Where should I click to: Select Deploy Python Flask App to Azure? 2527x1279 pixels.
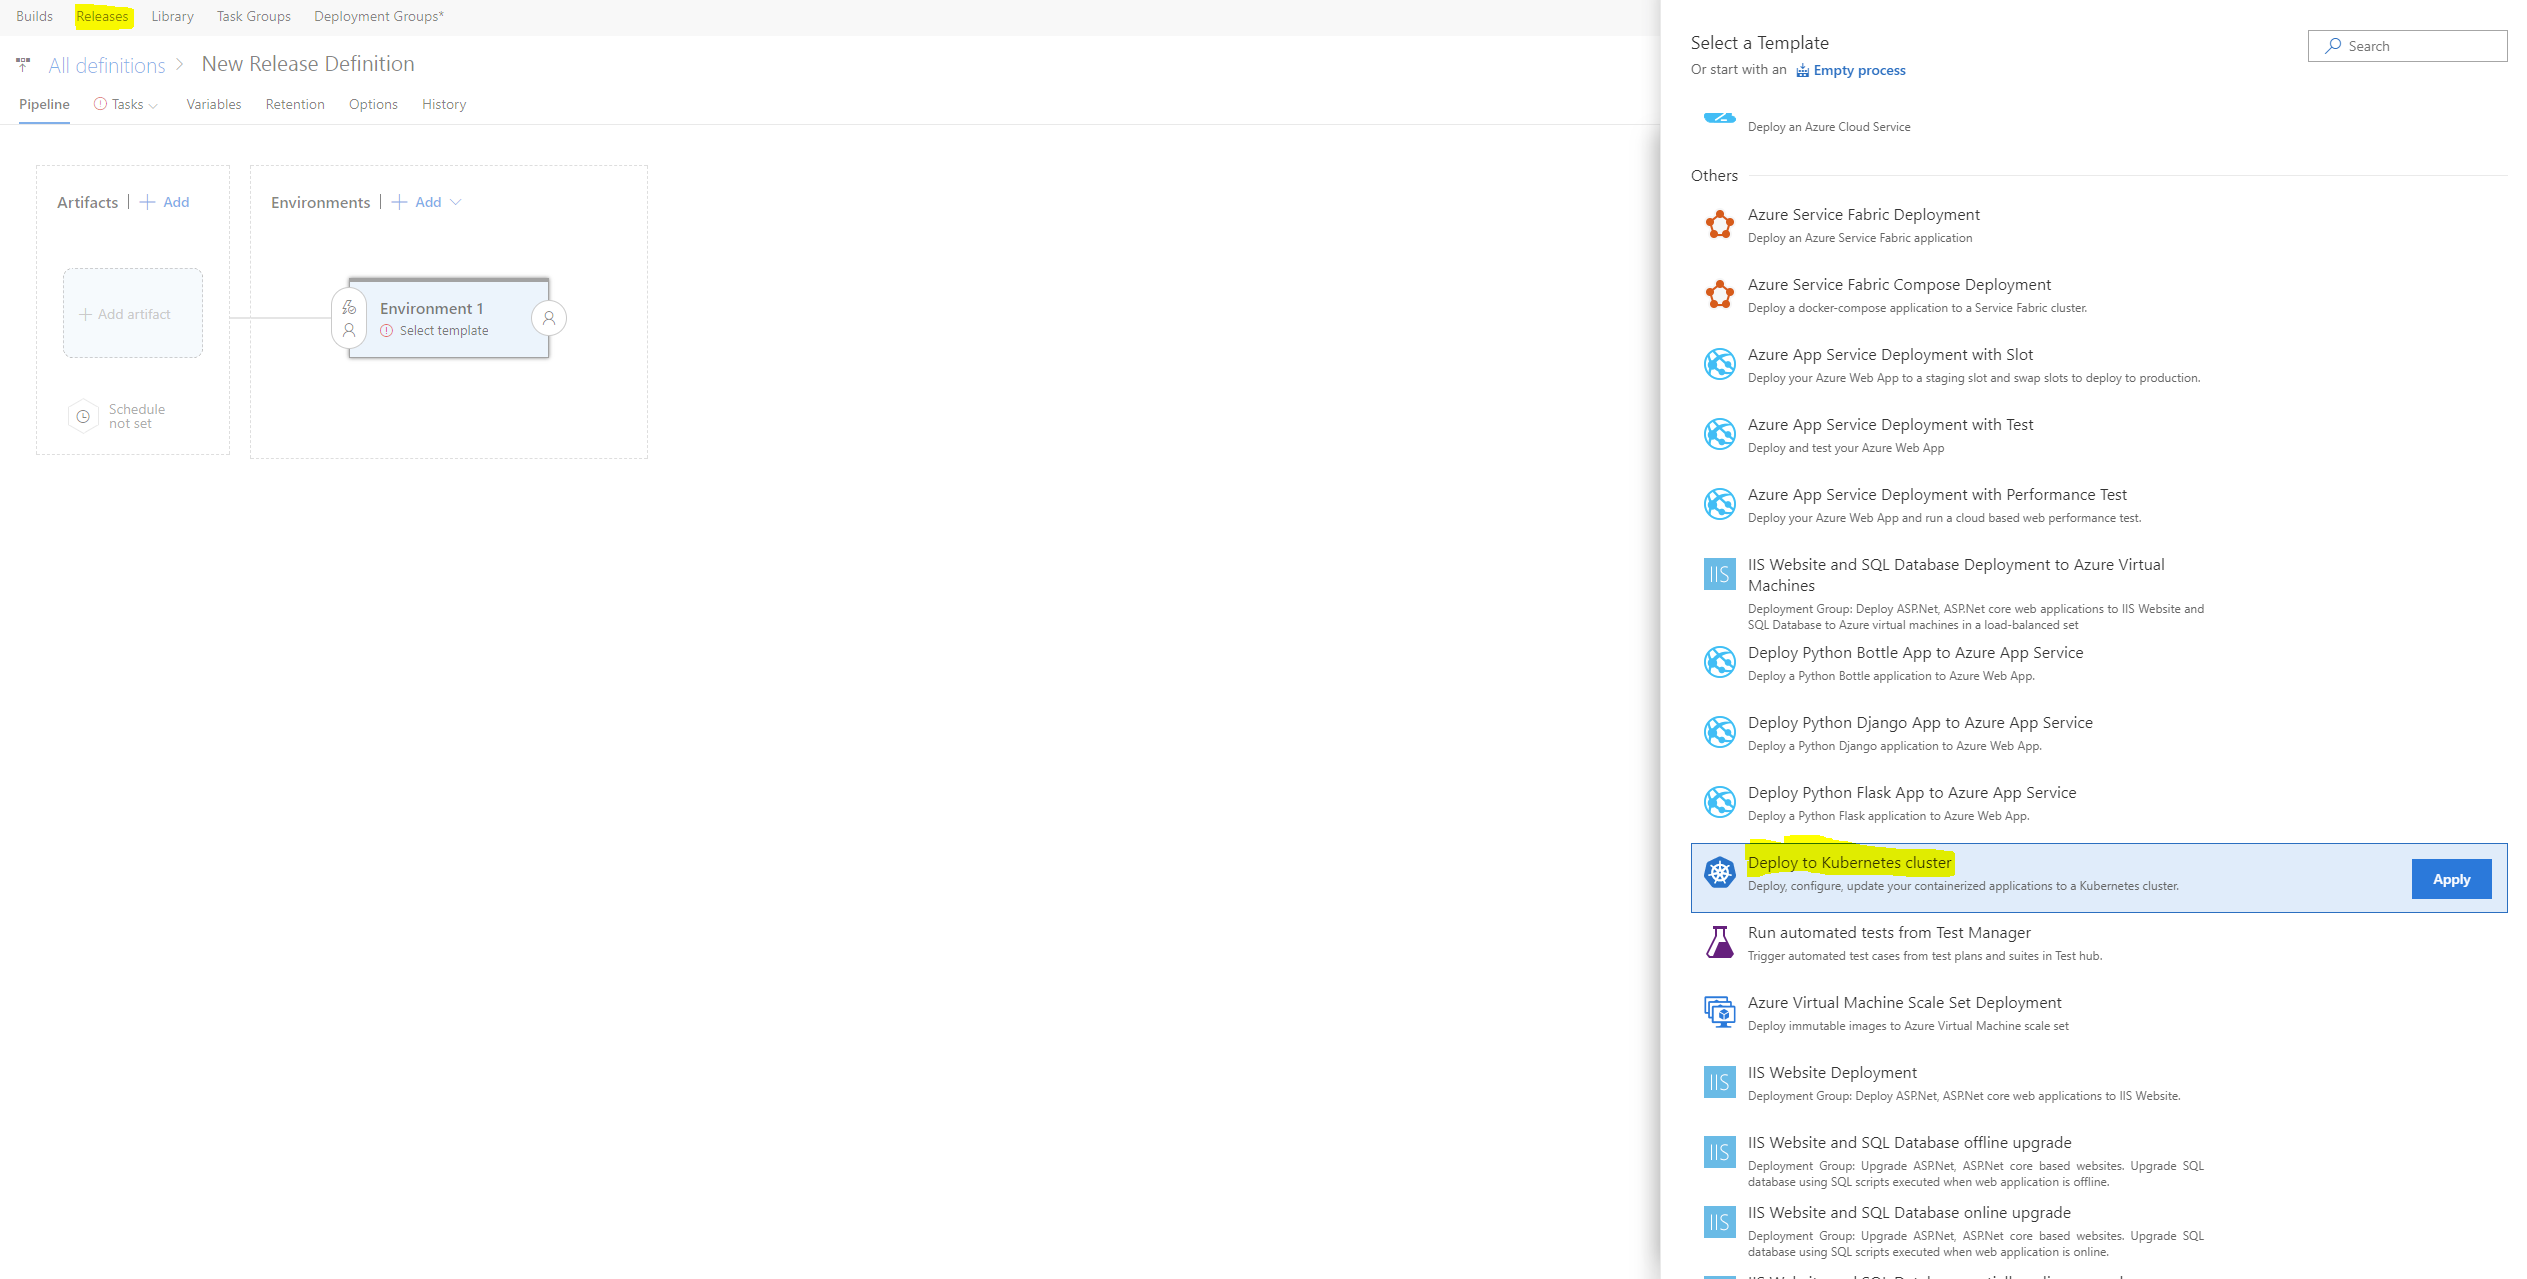[1911, 792]
